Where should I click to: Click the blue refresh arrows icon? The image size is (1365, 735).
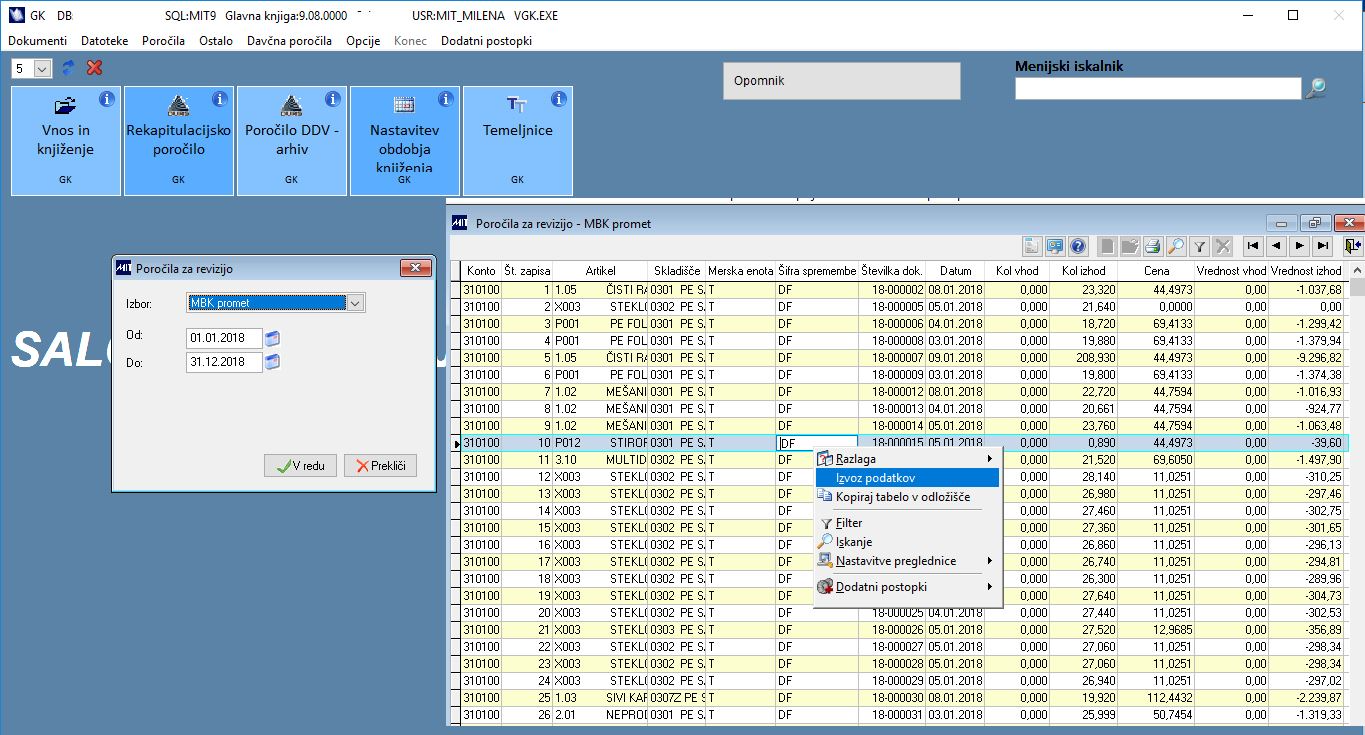tap(69, 68)
